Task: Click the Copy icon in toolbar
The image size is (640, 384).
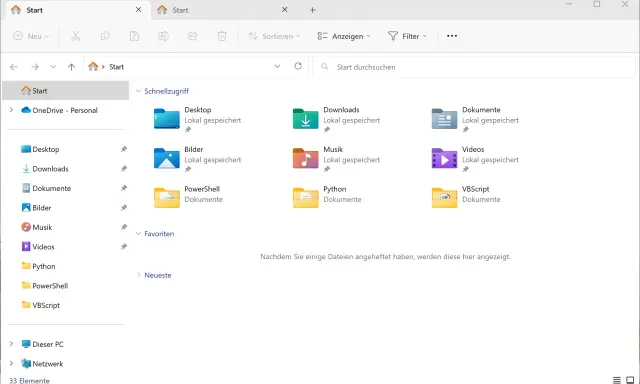Action: [105, 36]
